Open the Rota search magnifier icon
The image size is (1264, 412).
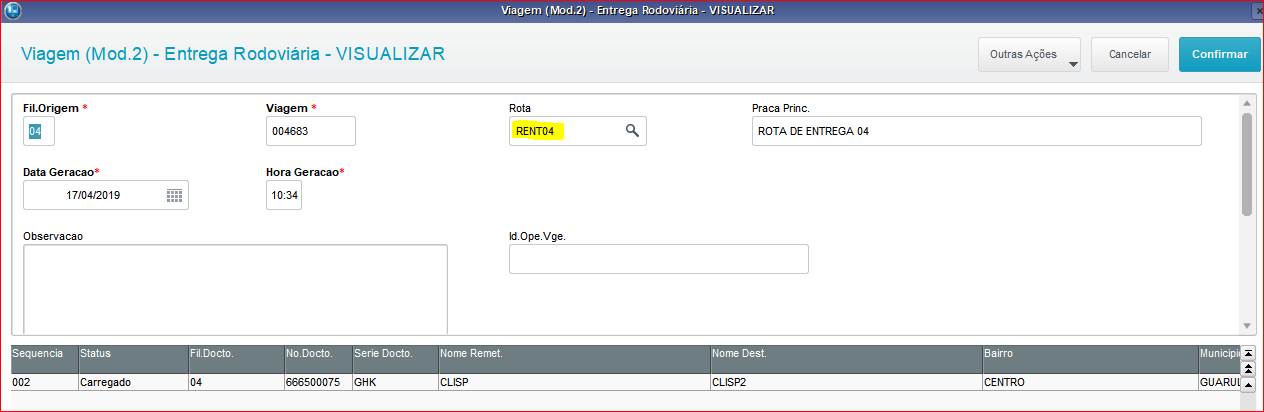pos(632,131)
